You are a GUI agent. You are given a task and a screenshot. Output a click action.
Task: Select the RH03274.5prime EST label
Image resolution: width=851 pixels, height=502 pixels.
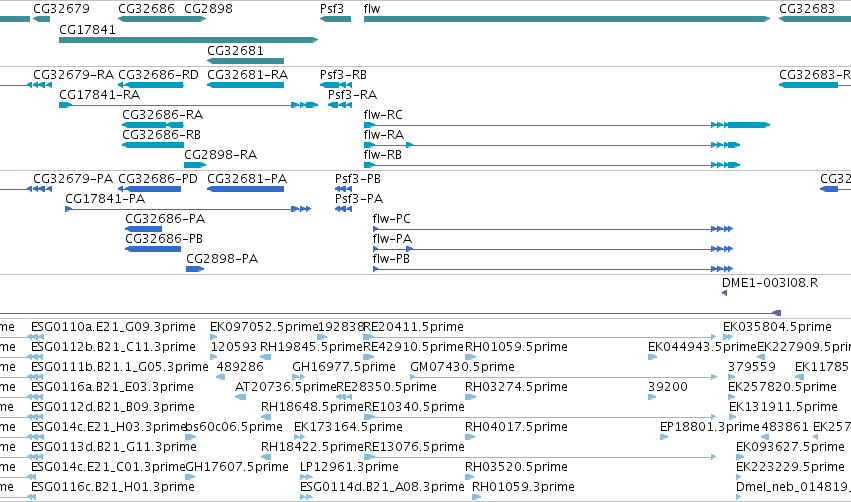point(516,387)
